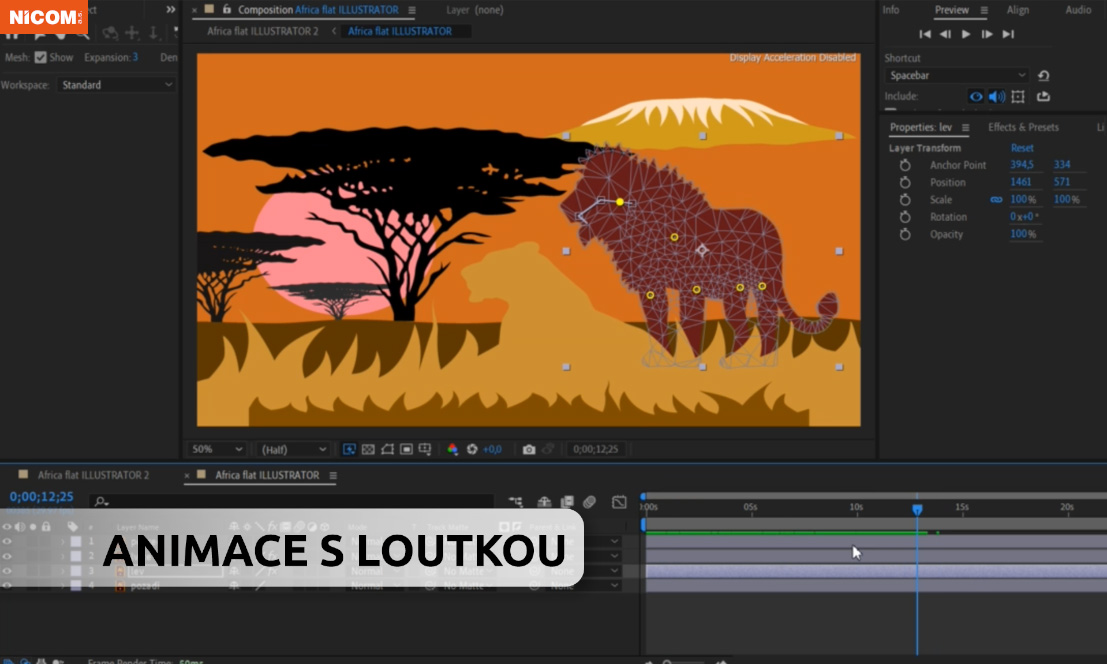The image size is (1107, 664).
Task: Toggle mask and shape path visibility
Action: (387, 449)
